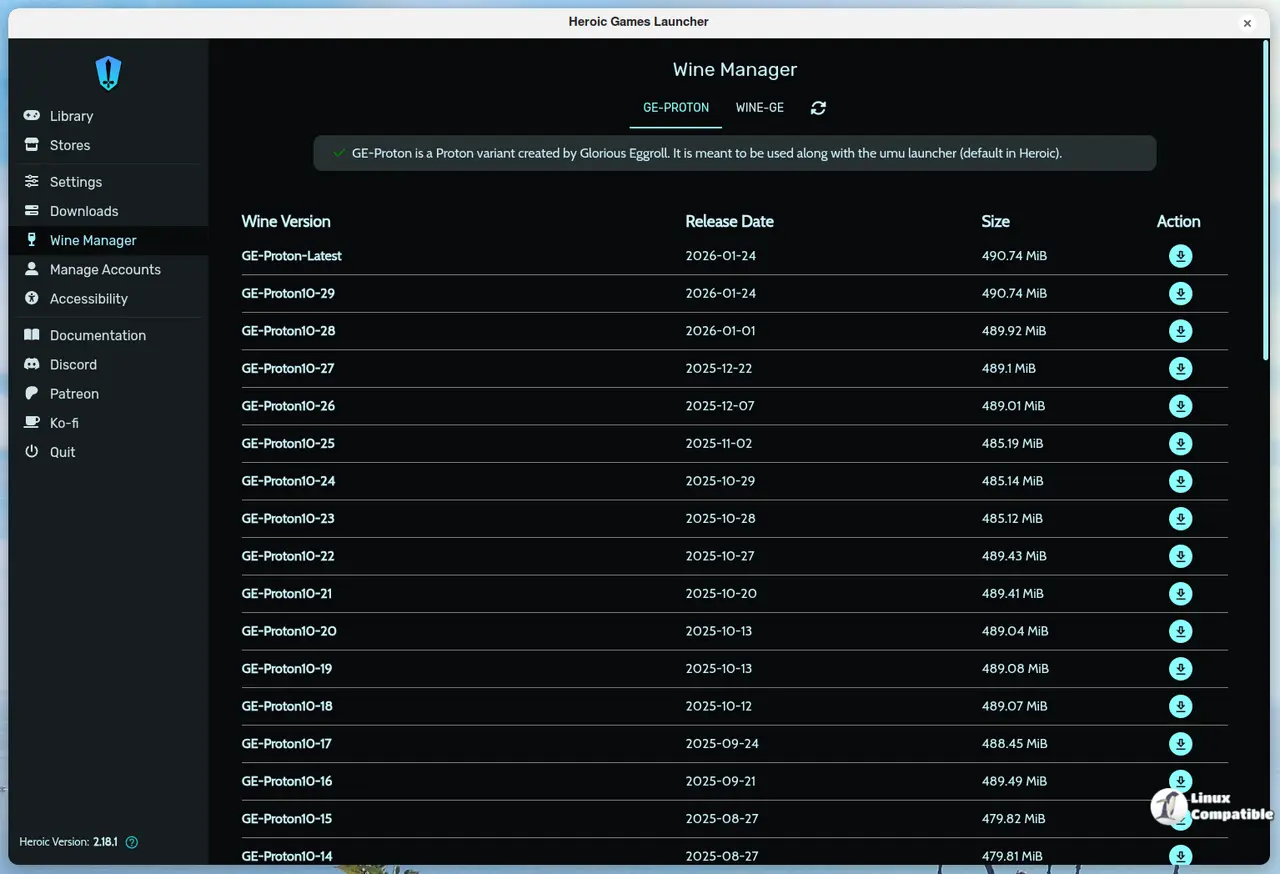Open the Downloads page
This screenshot has height=874, width=1280.
tap(84, 211)
